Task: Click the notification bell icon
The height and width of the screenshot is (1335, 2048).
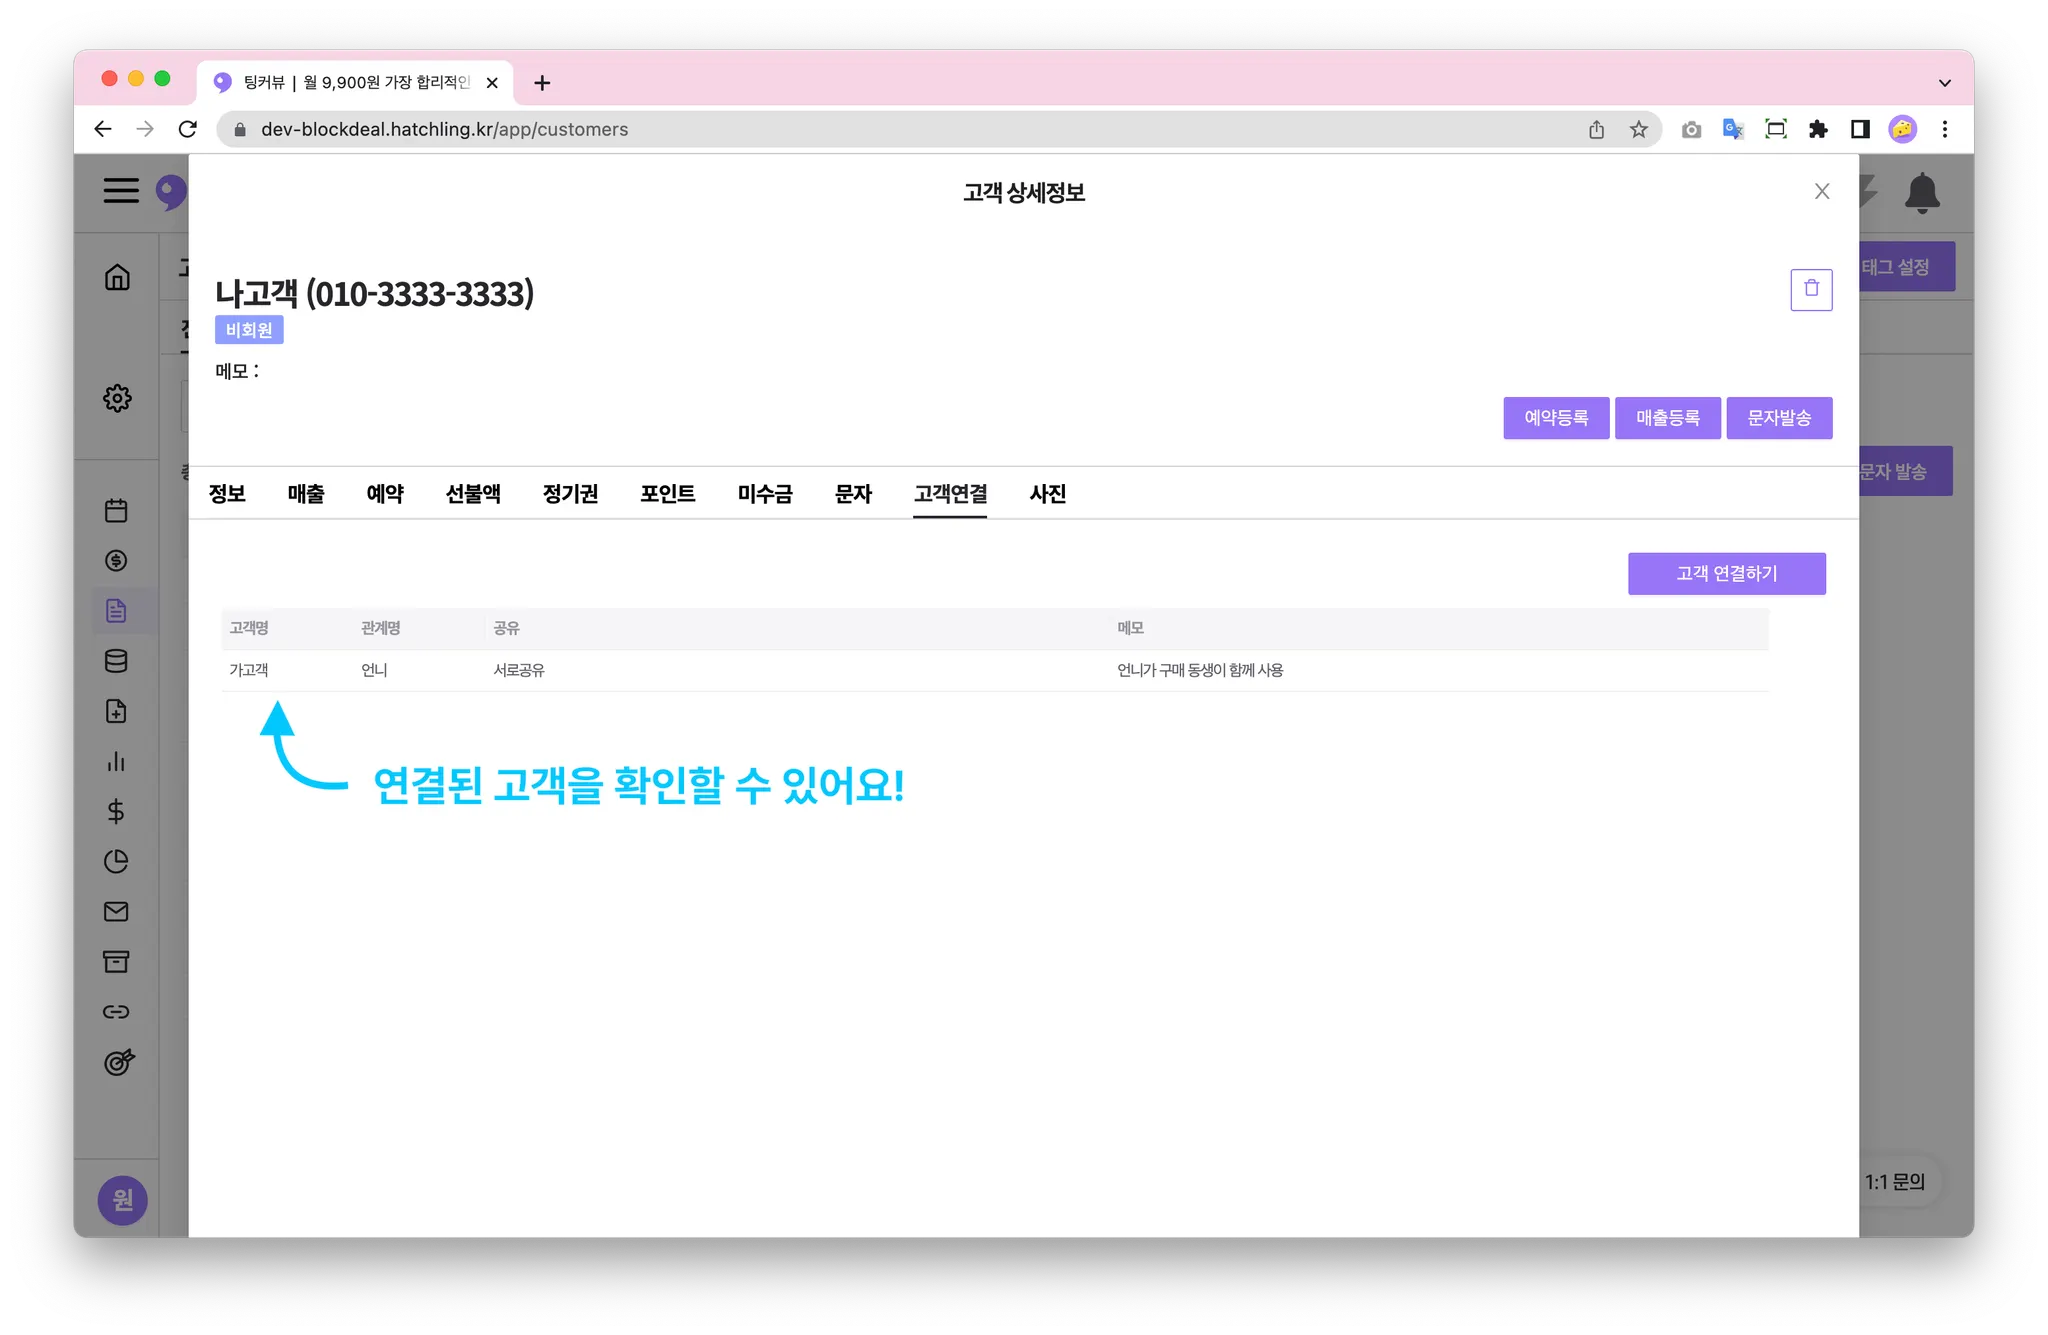Action: click(1921, 192)
